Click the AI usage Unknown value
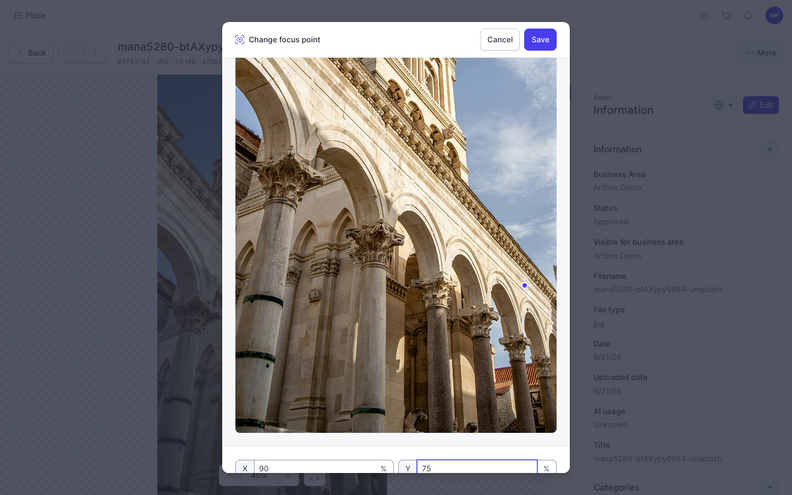 tap(610, 425)
